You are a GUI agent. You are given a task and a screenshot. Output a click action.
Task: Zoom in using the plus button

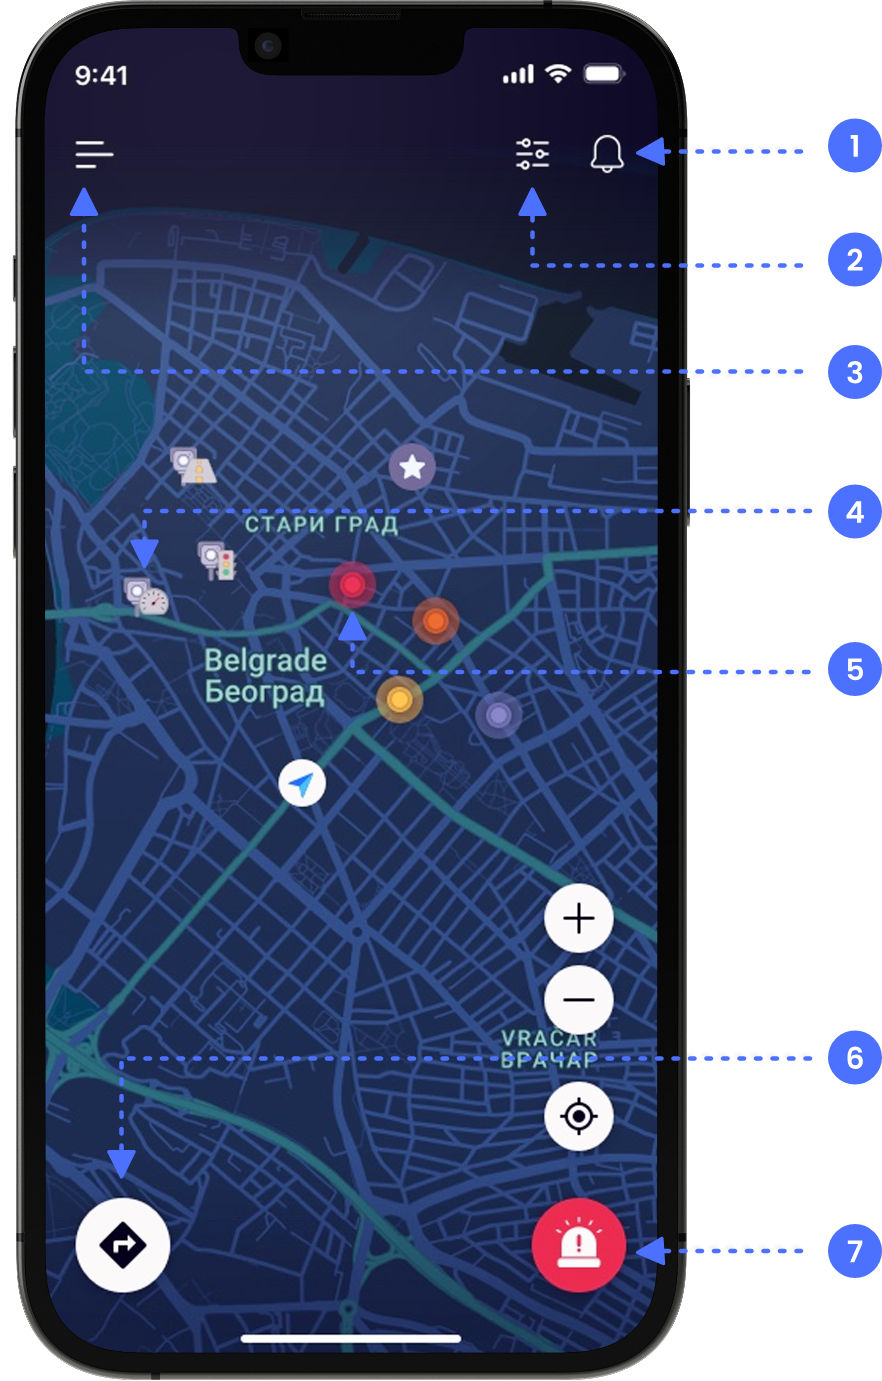click(x=578, y=918)
